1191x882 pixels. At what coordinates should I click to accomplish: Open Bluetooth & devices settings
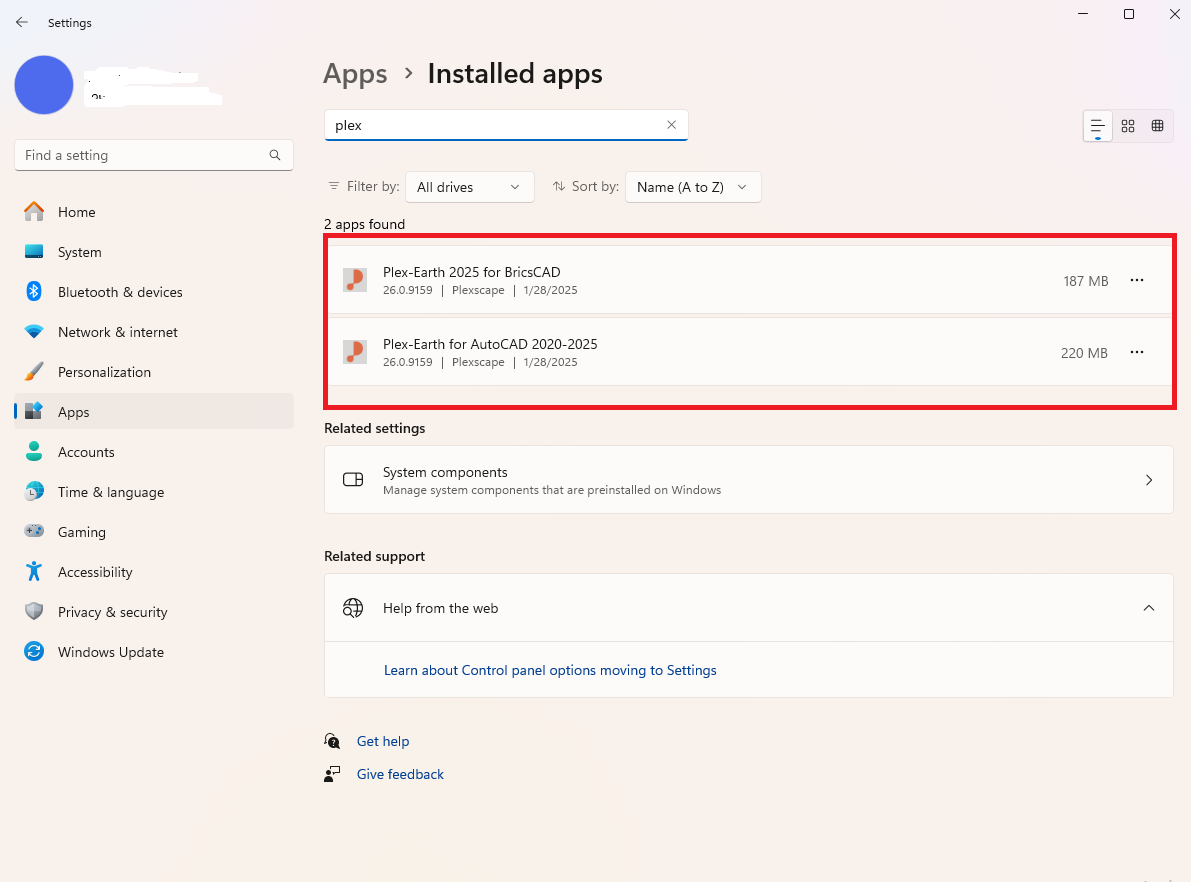pos(153,292)
